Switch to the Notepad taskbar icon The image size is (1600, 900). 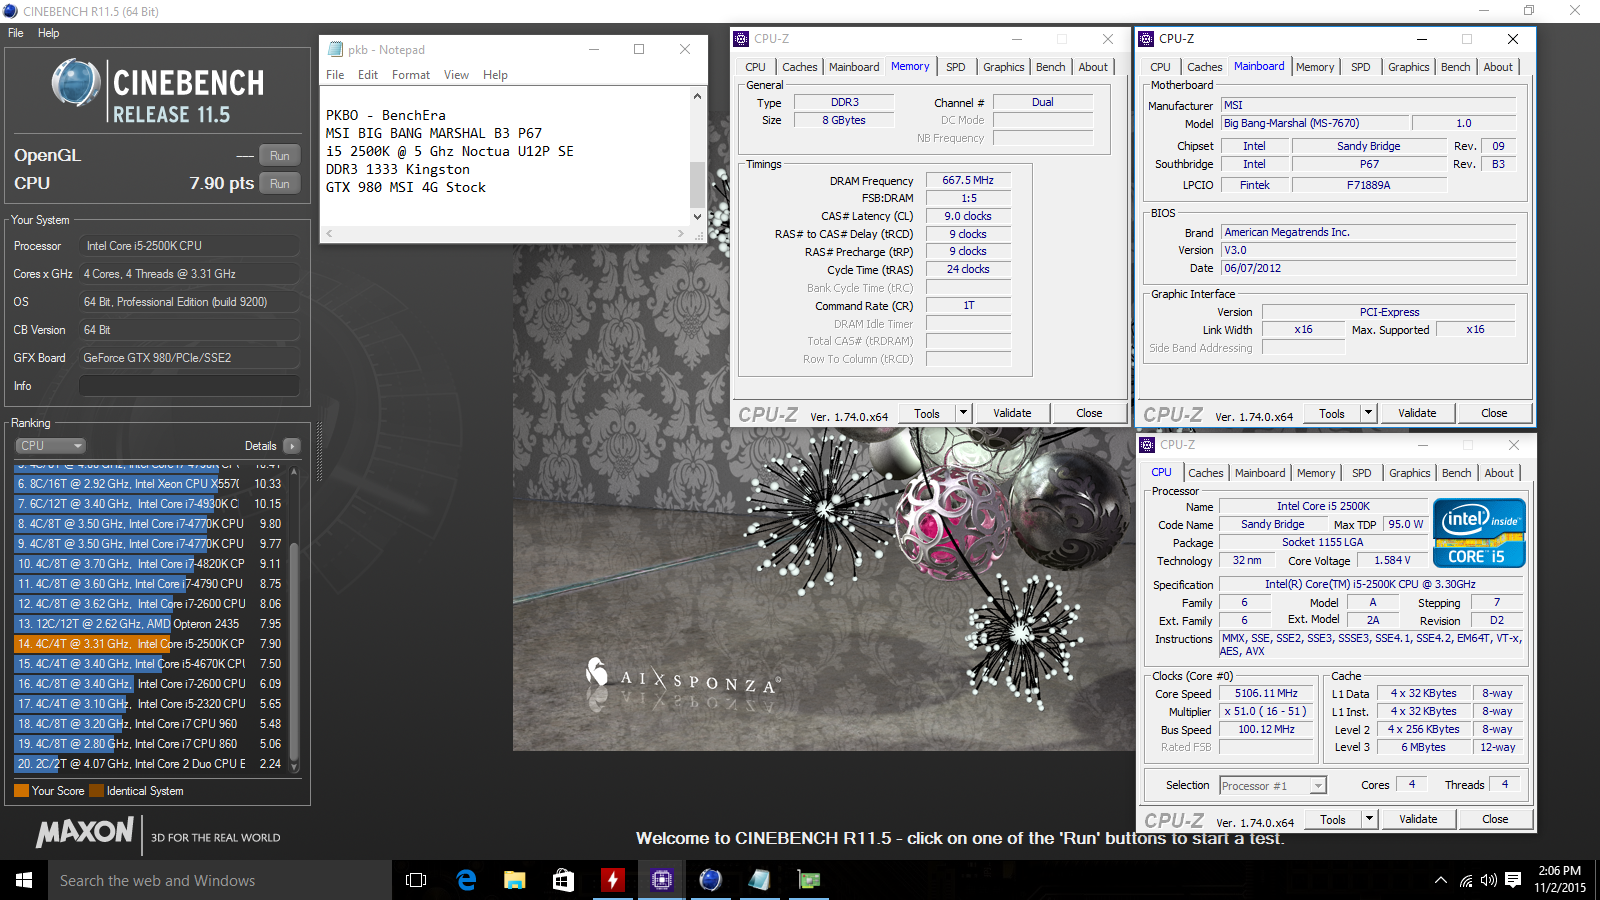[759, 880]
